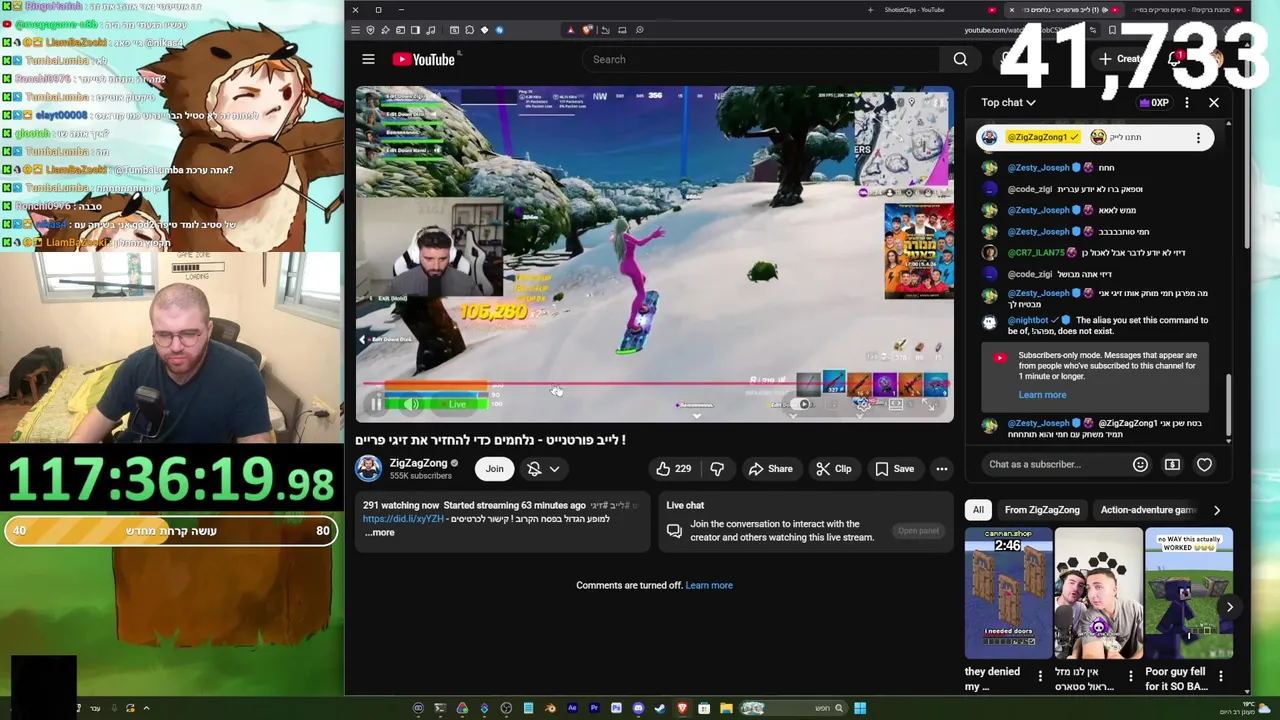Image resolution: width=1280 pixels, height=720 pixels.
Task: Enter fullscreen on the video player
Action: (x=929, y=404)
